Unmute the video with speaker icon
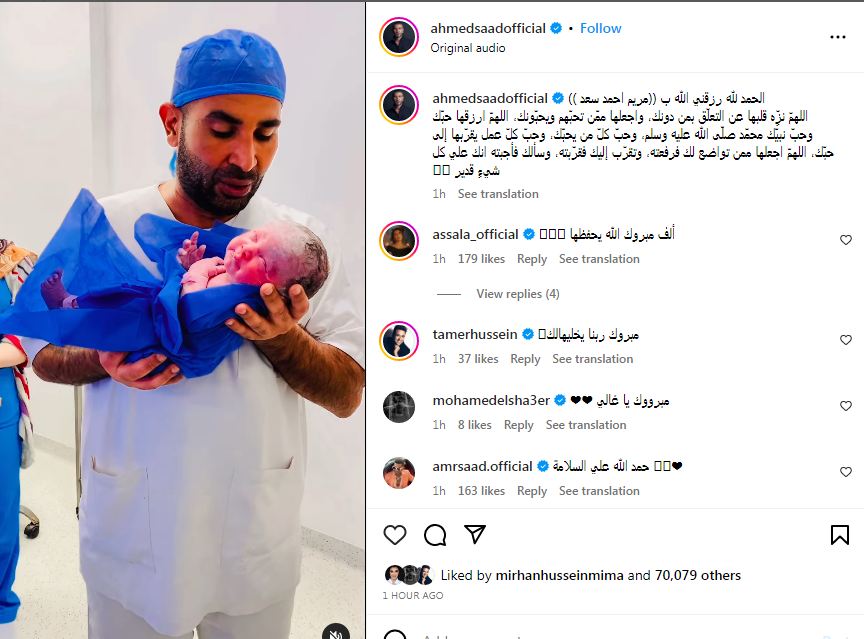 (336, 633)
